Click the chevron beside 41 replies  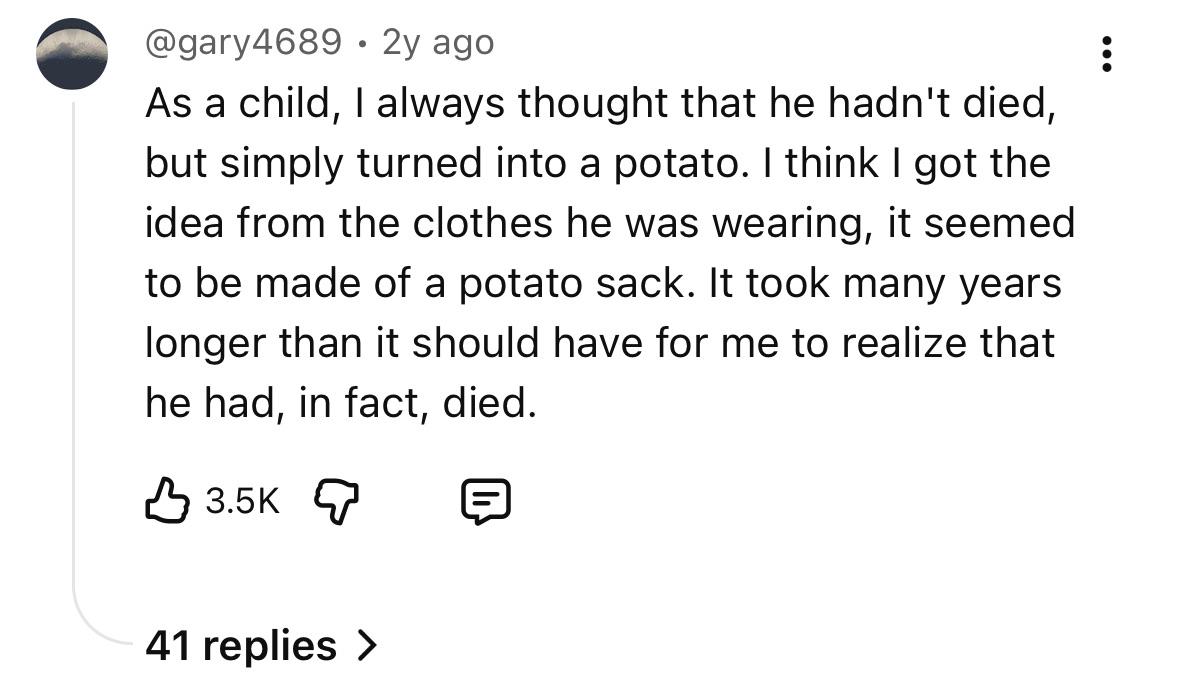tap(367, 645)
